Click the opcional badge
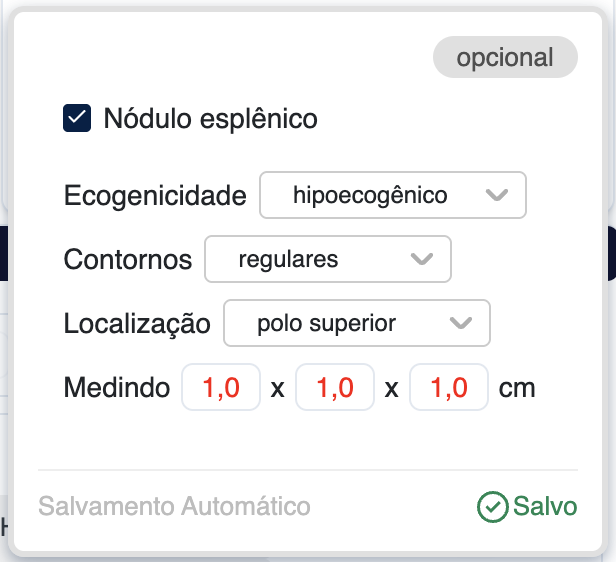Screen dimensions: 616x562 (505, 58)
